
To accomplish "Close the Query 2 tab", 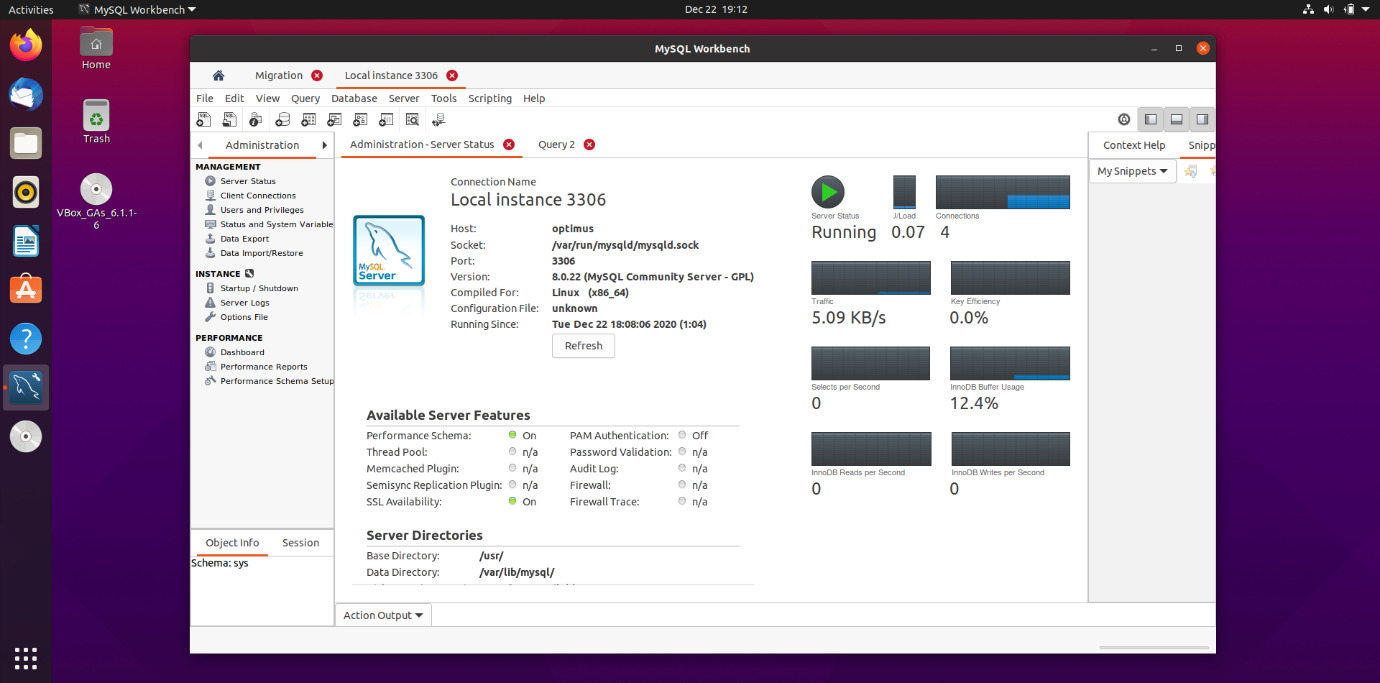I will (x=589, y=144).
